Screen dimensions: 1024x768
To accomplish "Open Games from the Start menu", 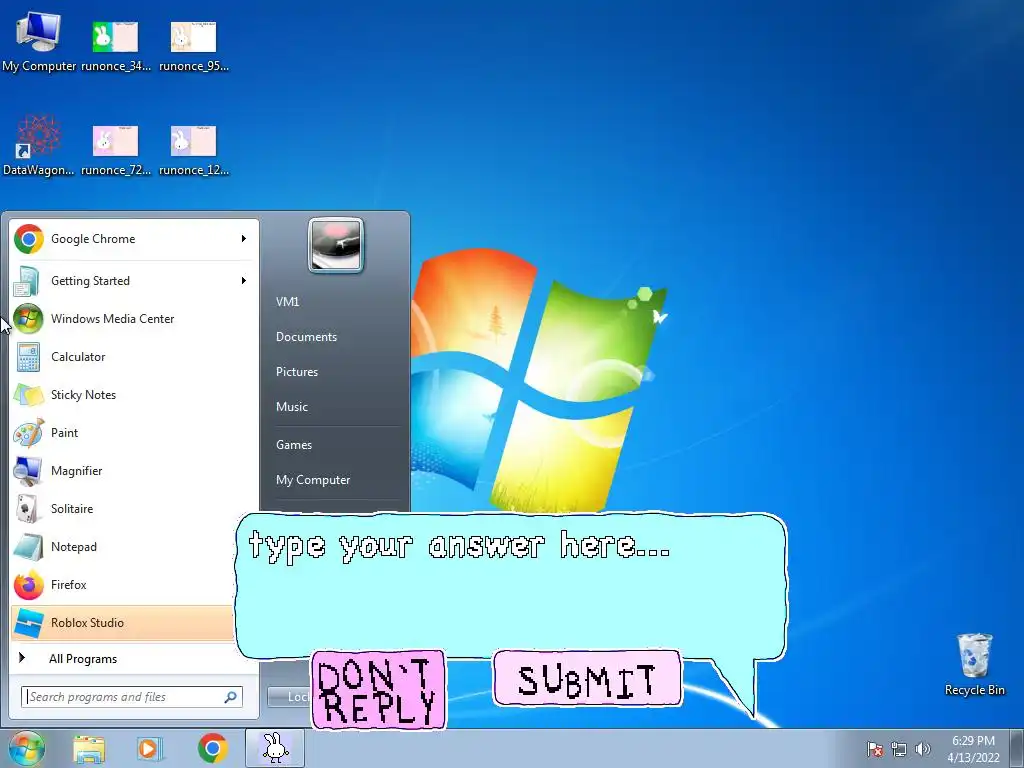I will click(294, 445).
